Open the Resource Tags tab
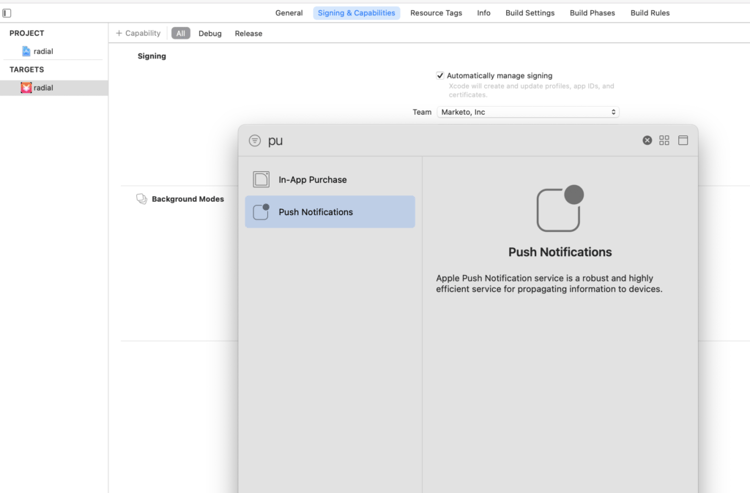 (x=436, y=13)
